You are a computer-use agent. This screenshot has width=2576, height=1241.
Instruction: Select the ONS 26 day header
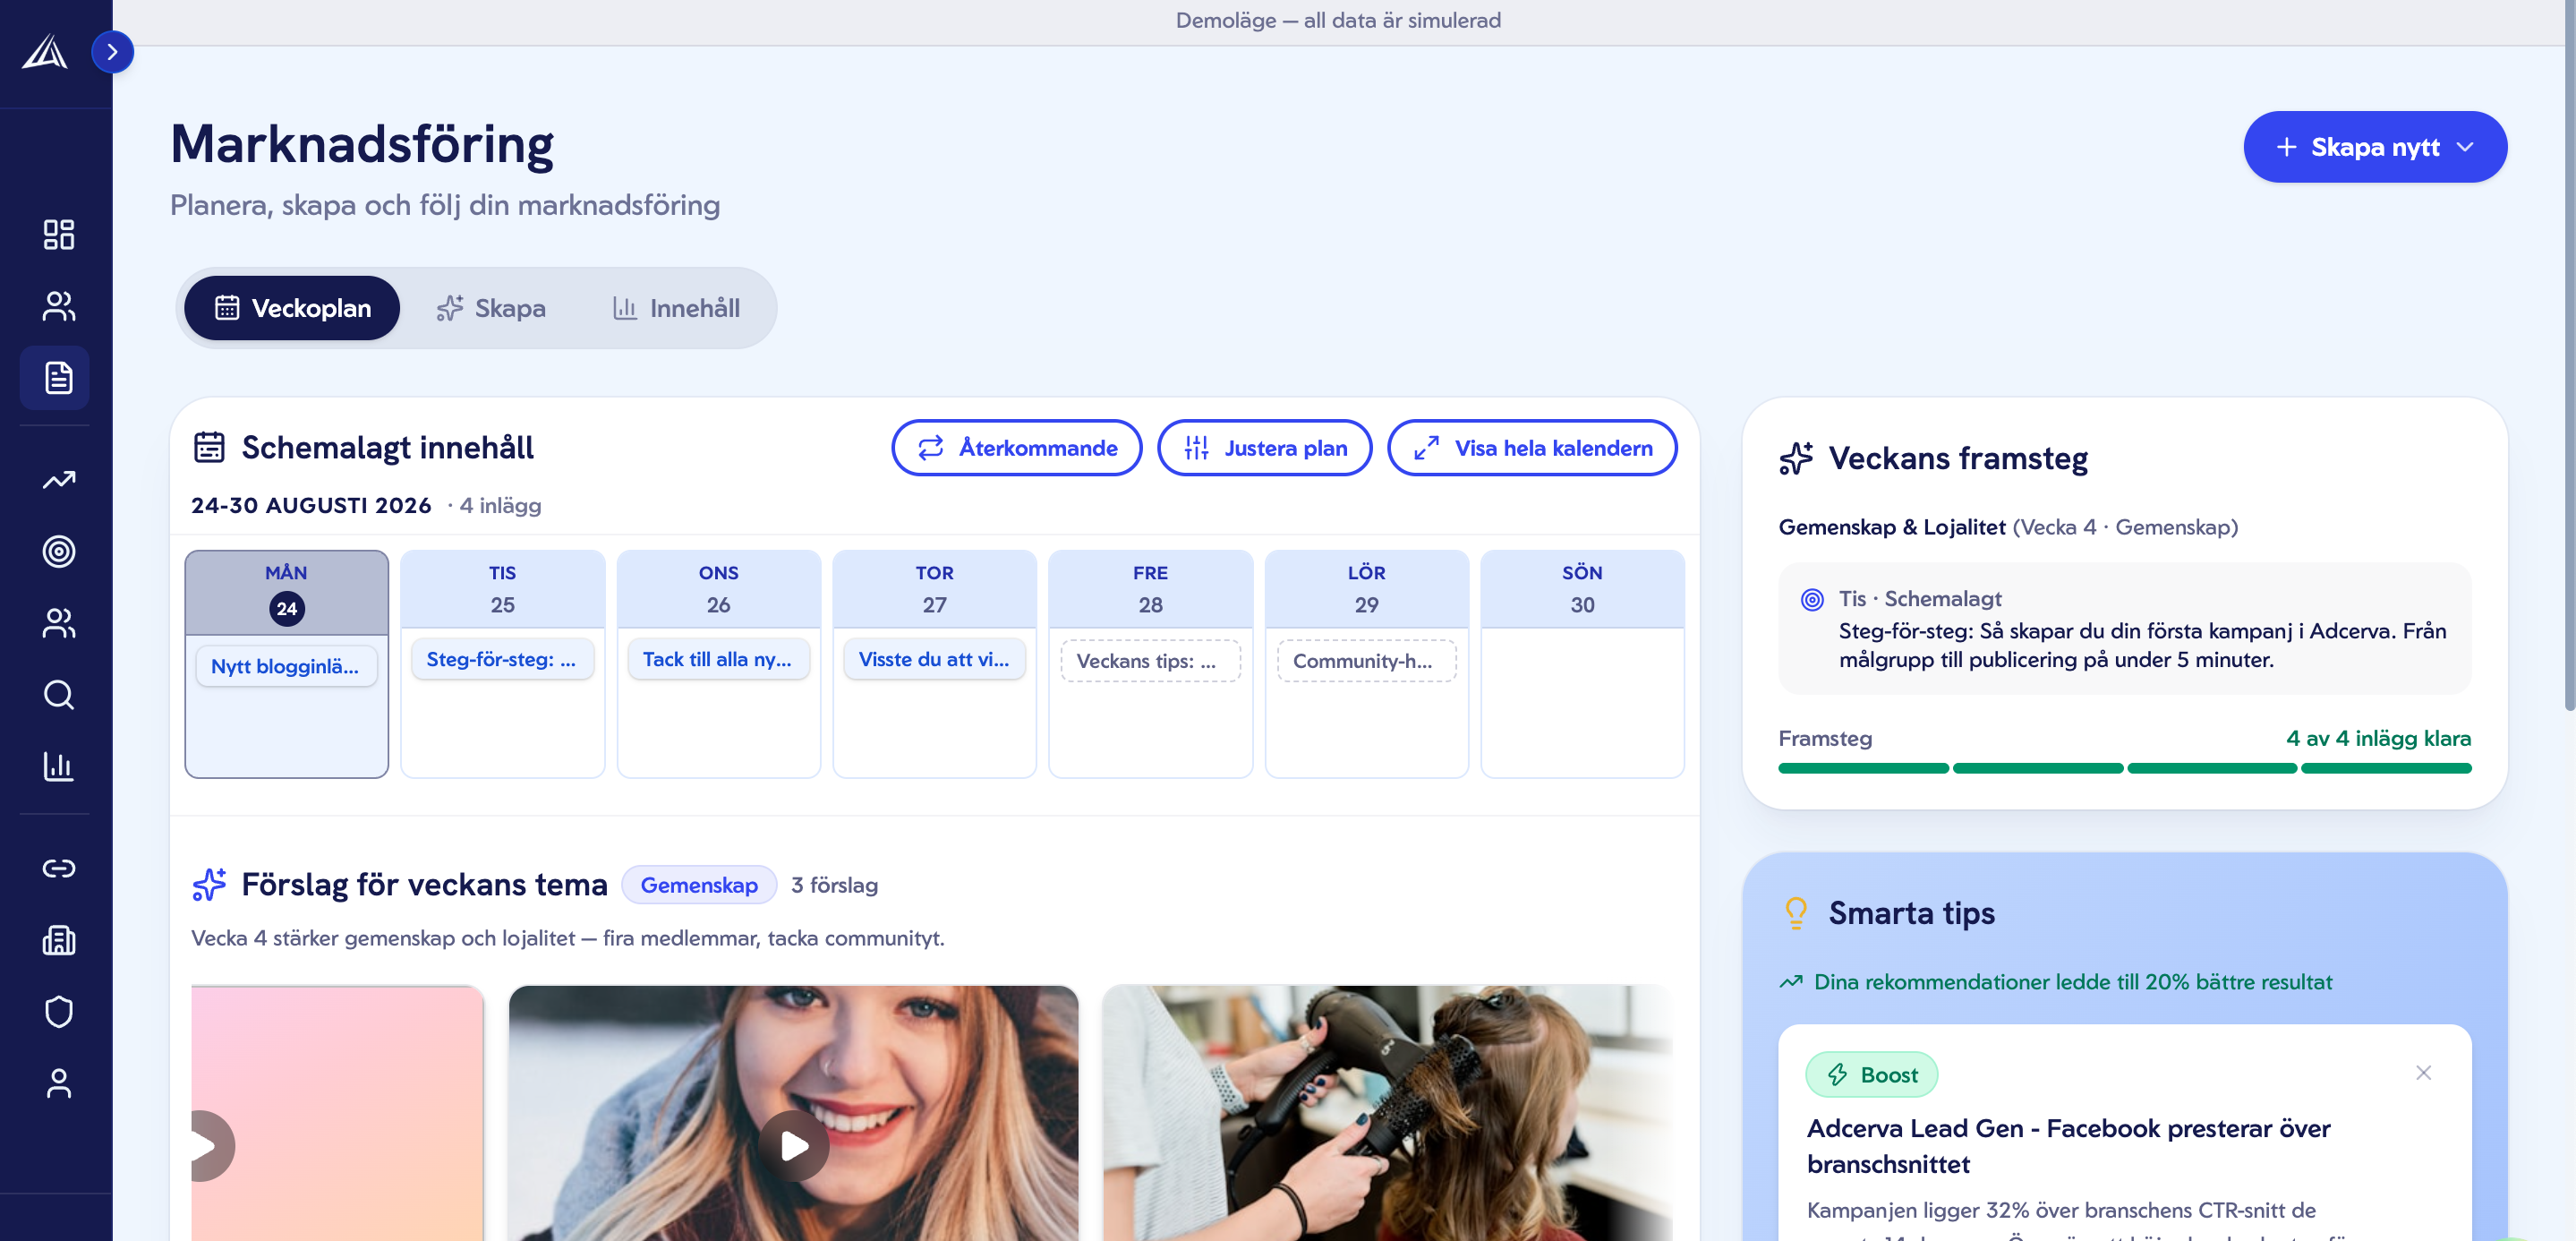719,590
